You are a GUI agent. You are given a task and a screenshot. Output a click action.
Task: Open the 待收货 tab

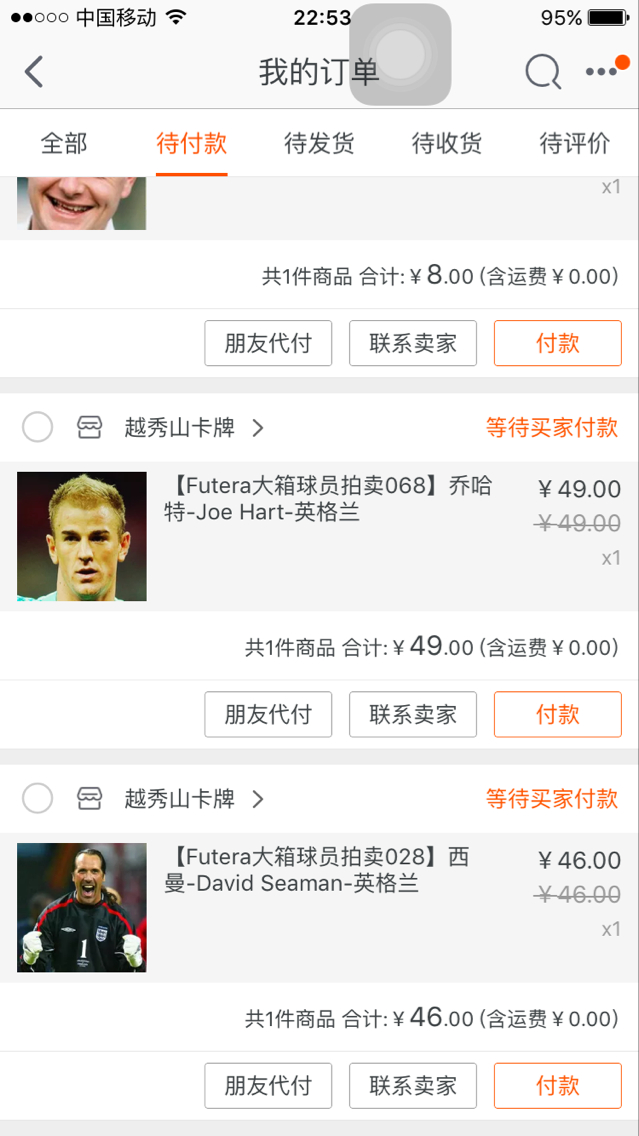pos(447,143)
